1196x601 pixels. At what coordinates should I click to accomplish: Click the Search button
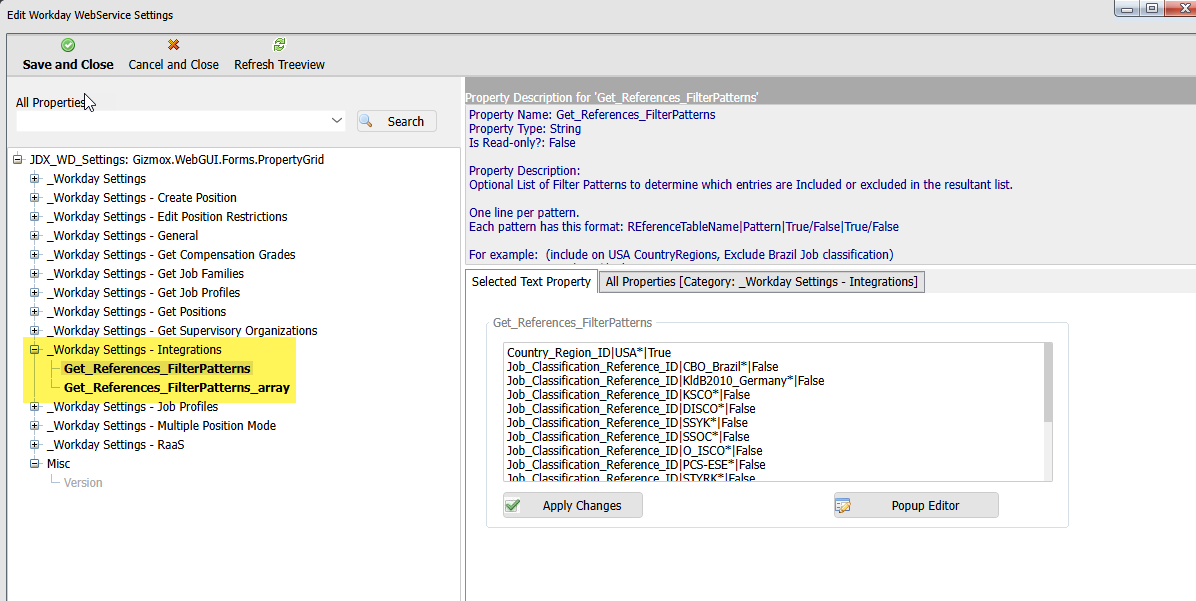[x=397, y=121]
